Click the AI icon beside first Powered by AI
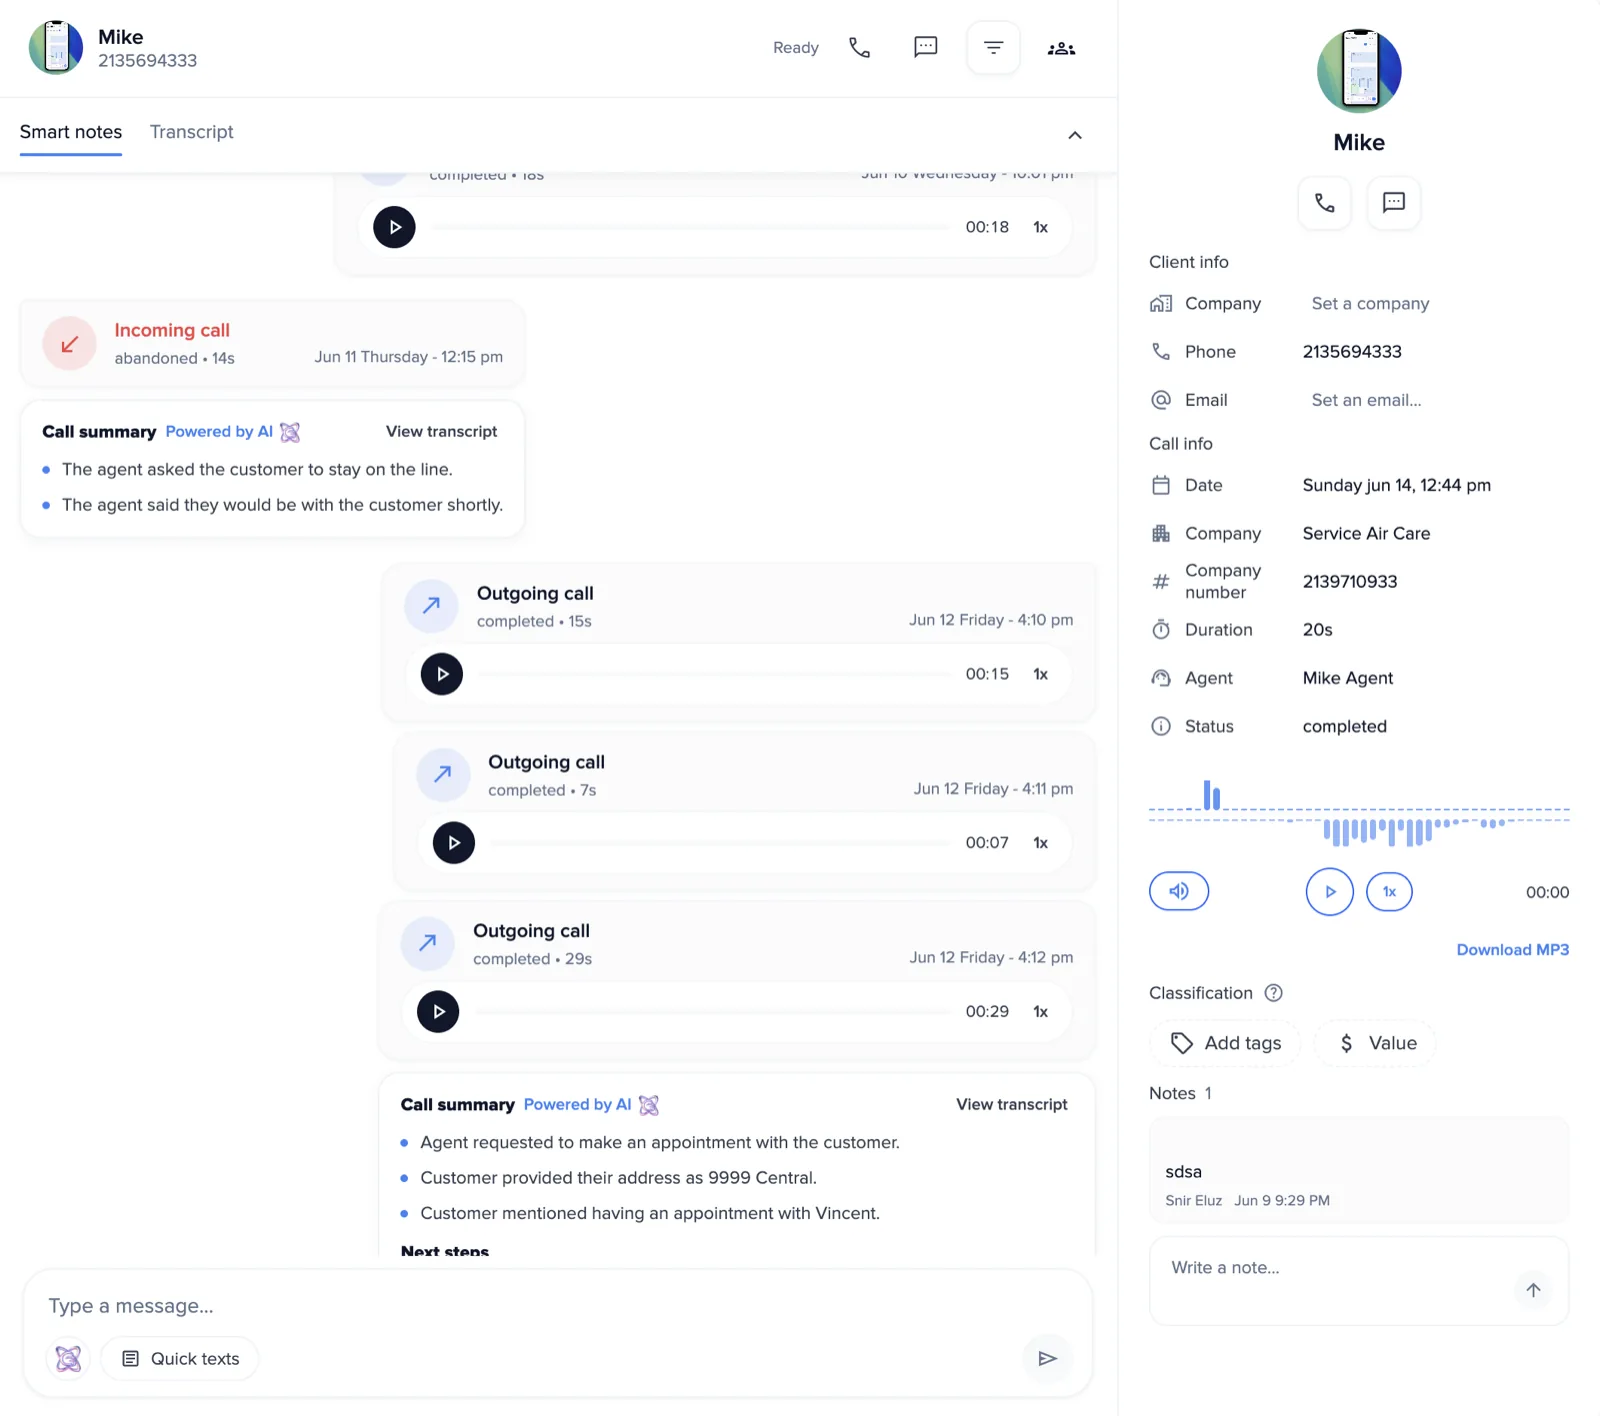The height and width of the screenshot is (1416, 1600). tap(290, 432)
